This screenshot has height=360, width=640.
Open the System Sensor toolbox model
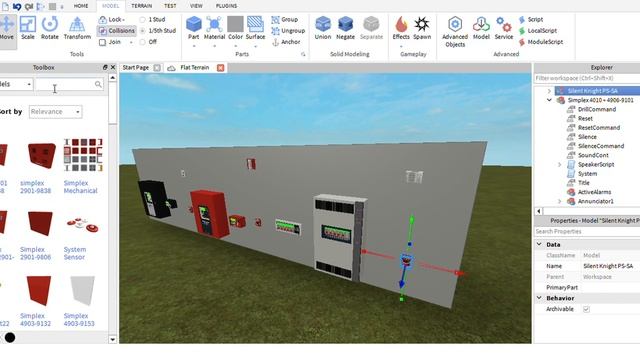[83, 225]
